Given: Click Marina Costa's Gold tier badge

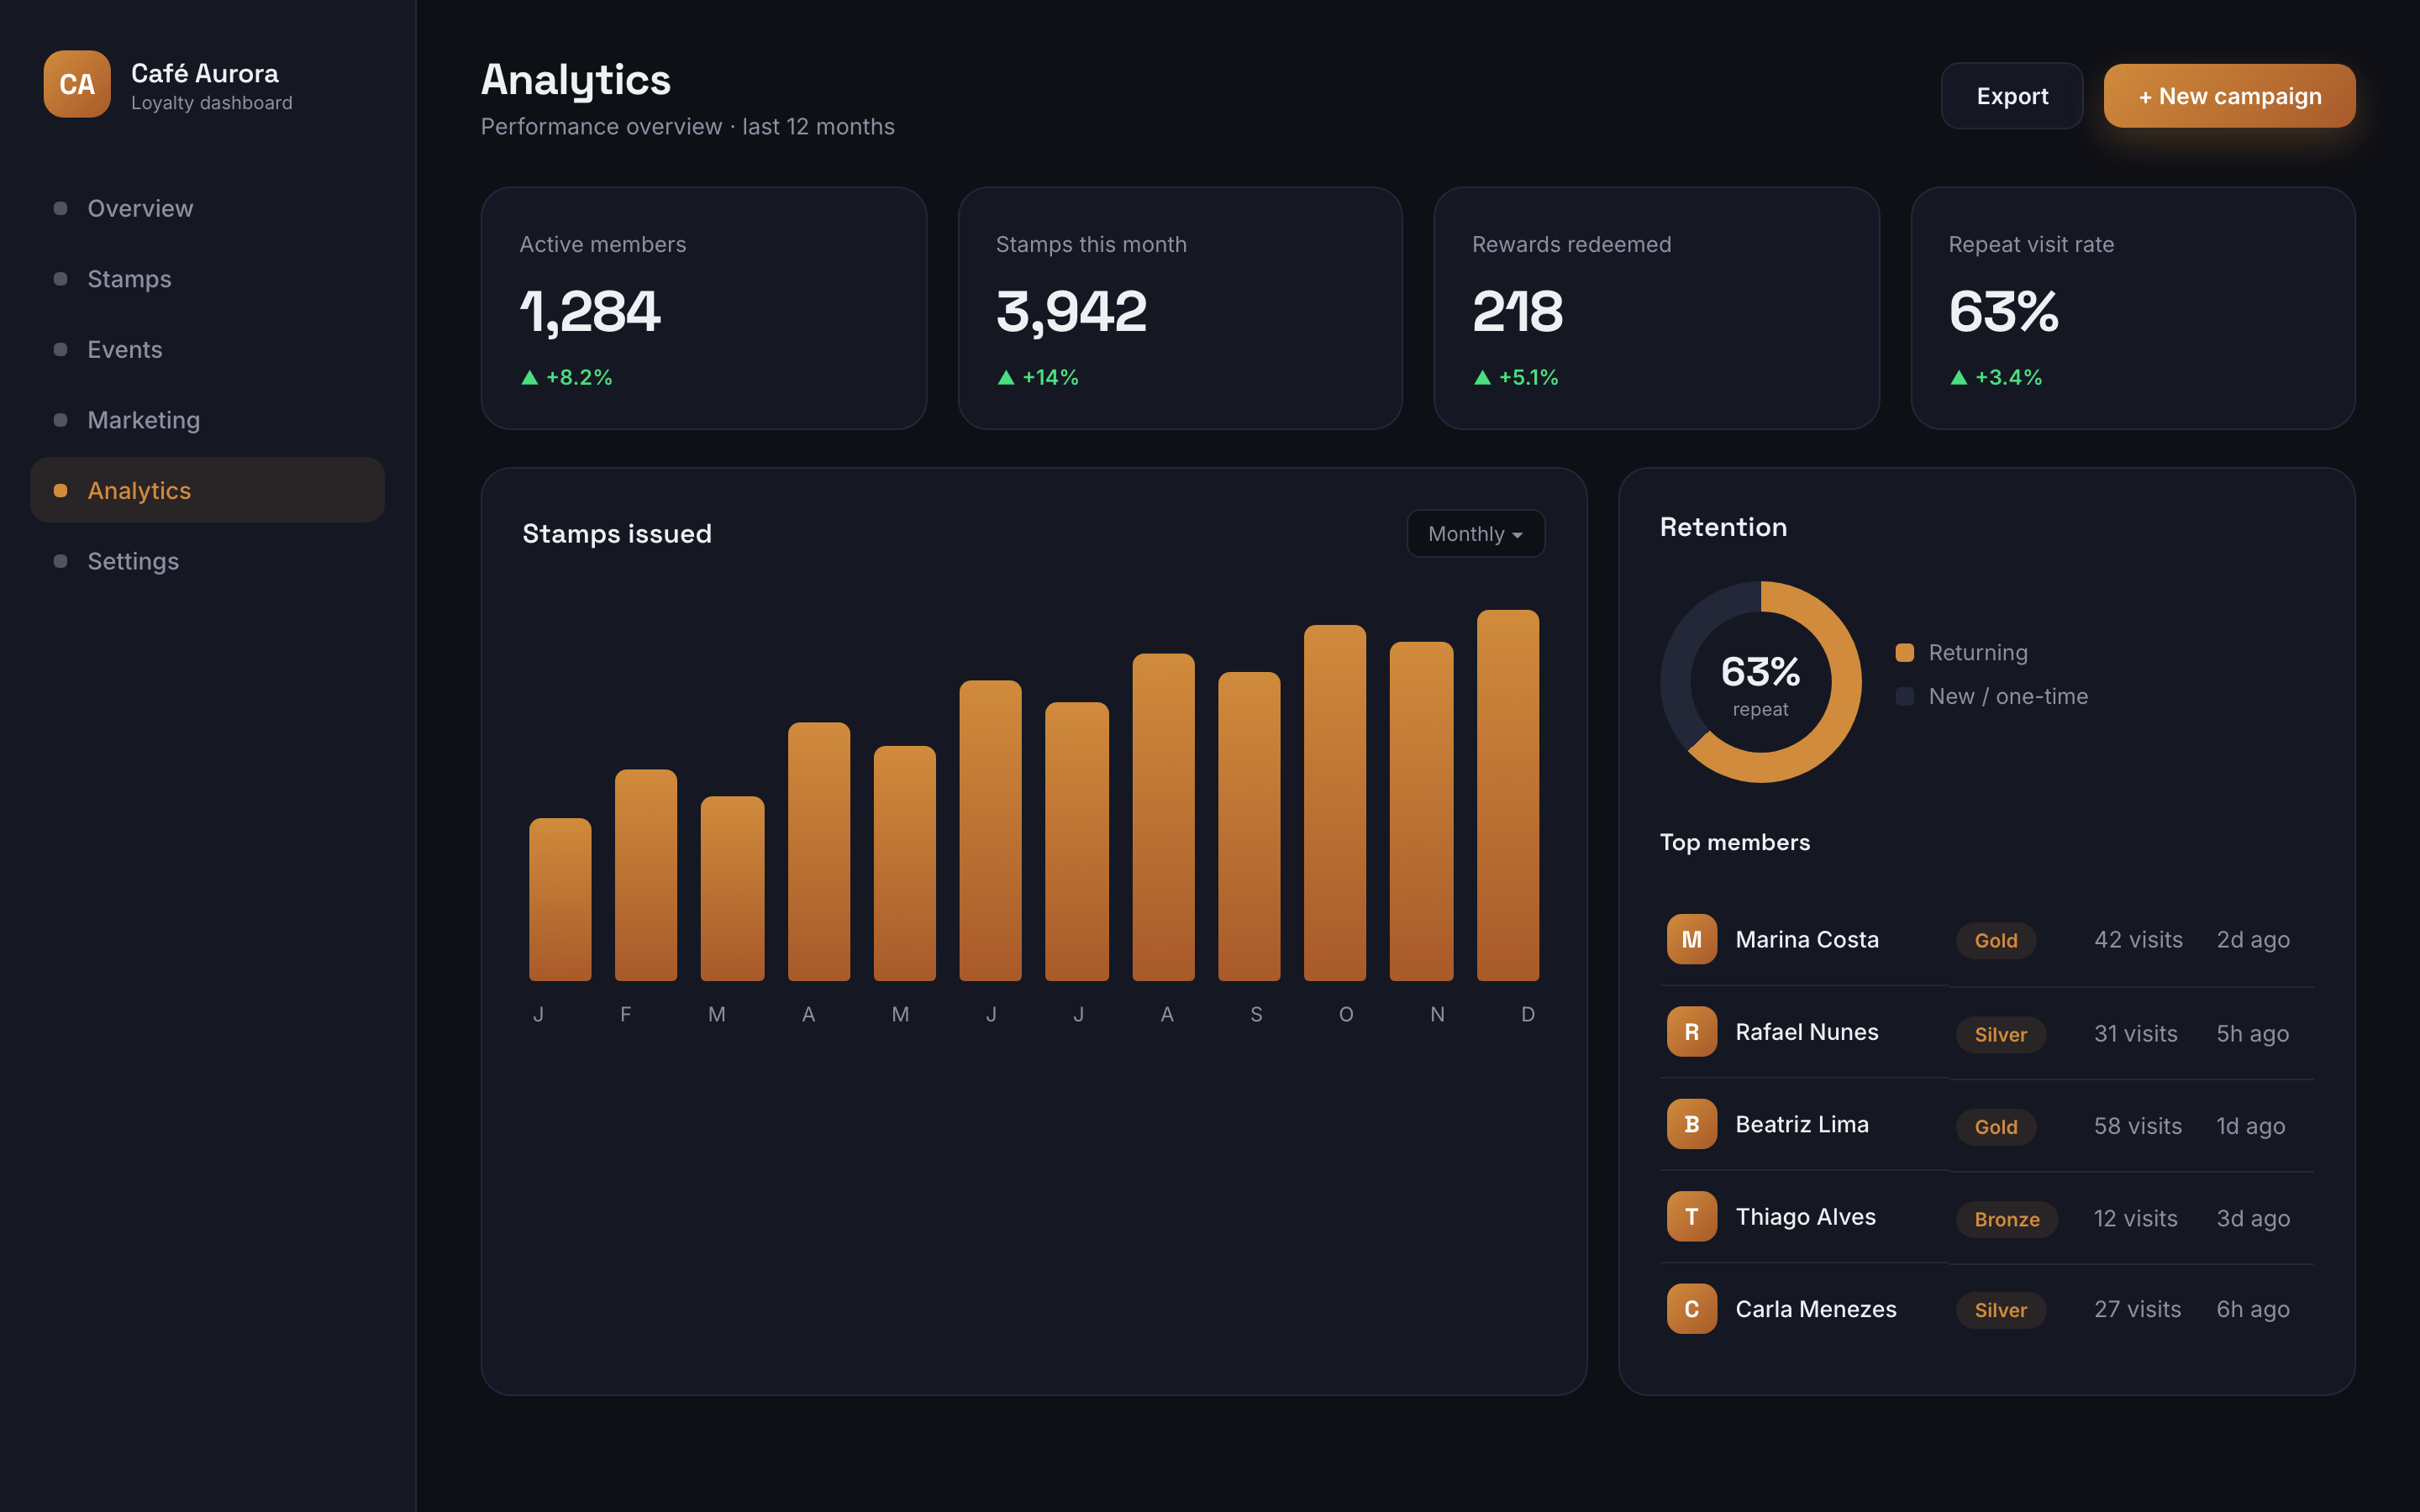Looking at the screenshot, I should [1996, 940].
